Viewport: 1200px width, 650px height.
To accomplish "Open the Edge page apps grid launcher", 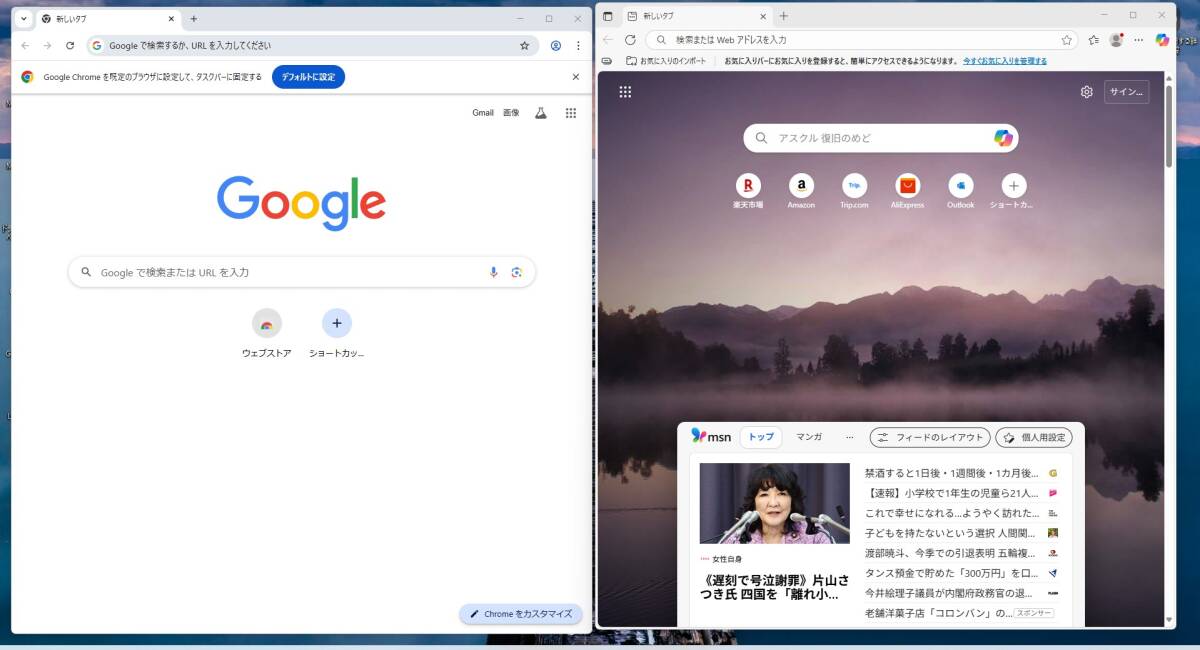I will point(625,92).
